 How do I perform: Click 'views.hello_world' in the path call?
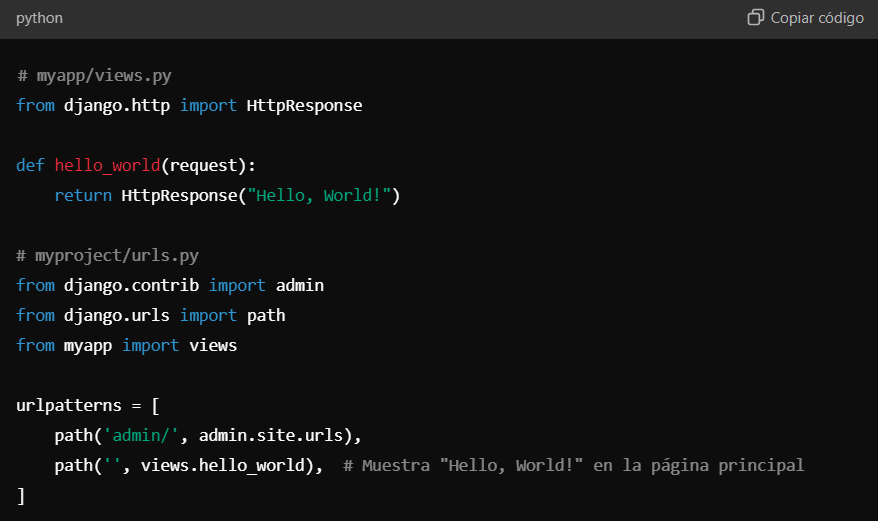[x=223, y=466]
